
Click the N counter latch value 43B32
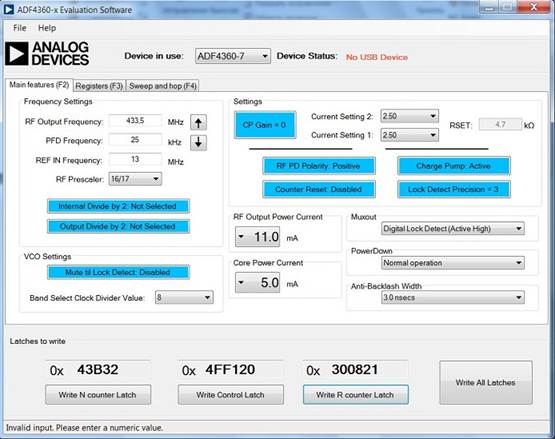pos(98,370)
